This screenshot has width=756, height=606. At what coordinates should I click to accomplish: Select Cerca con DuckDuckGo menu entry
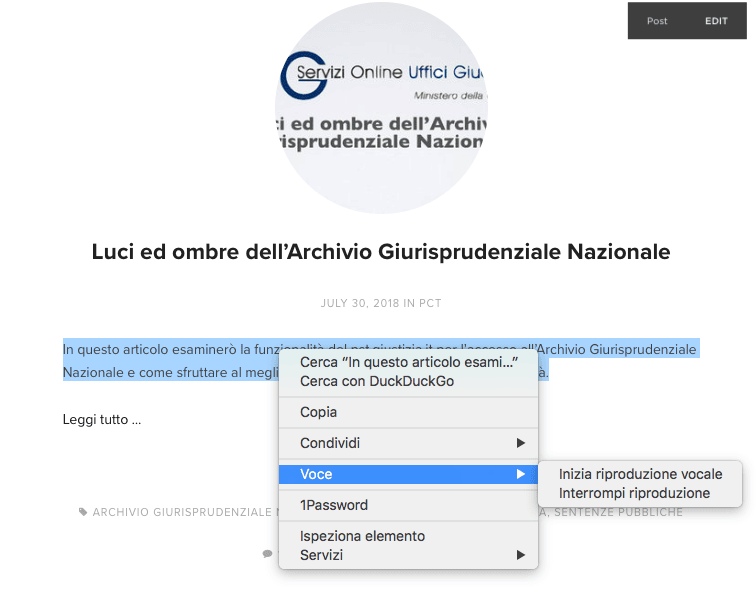(408, 381)
